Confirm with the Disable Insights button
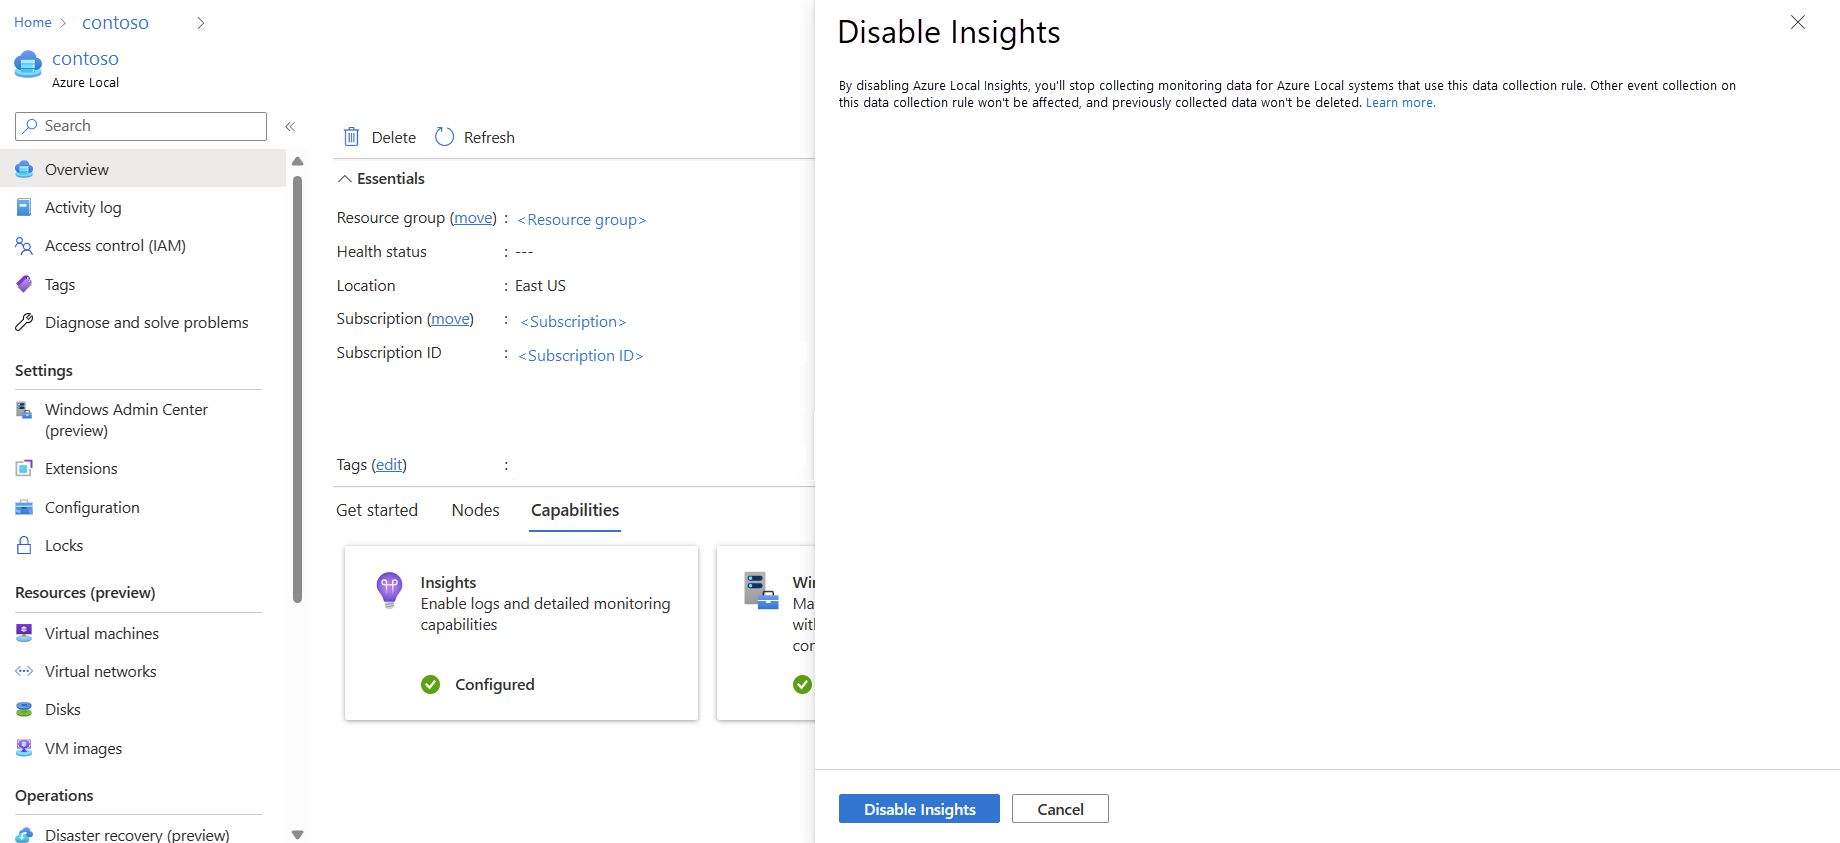The image size is (1840, 843). click(919, 809)
